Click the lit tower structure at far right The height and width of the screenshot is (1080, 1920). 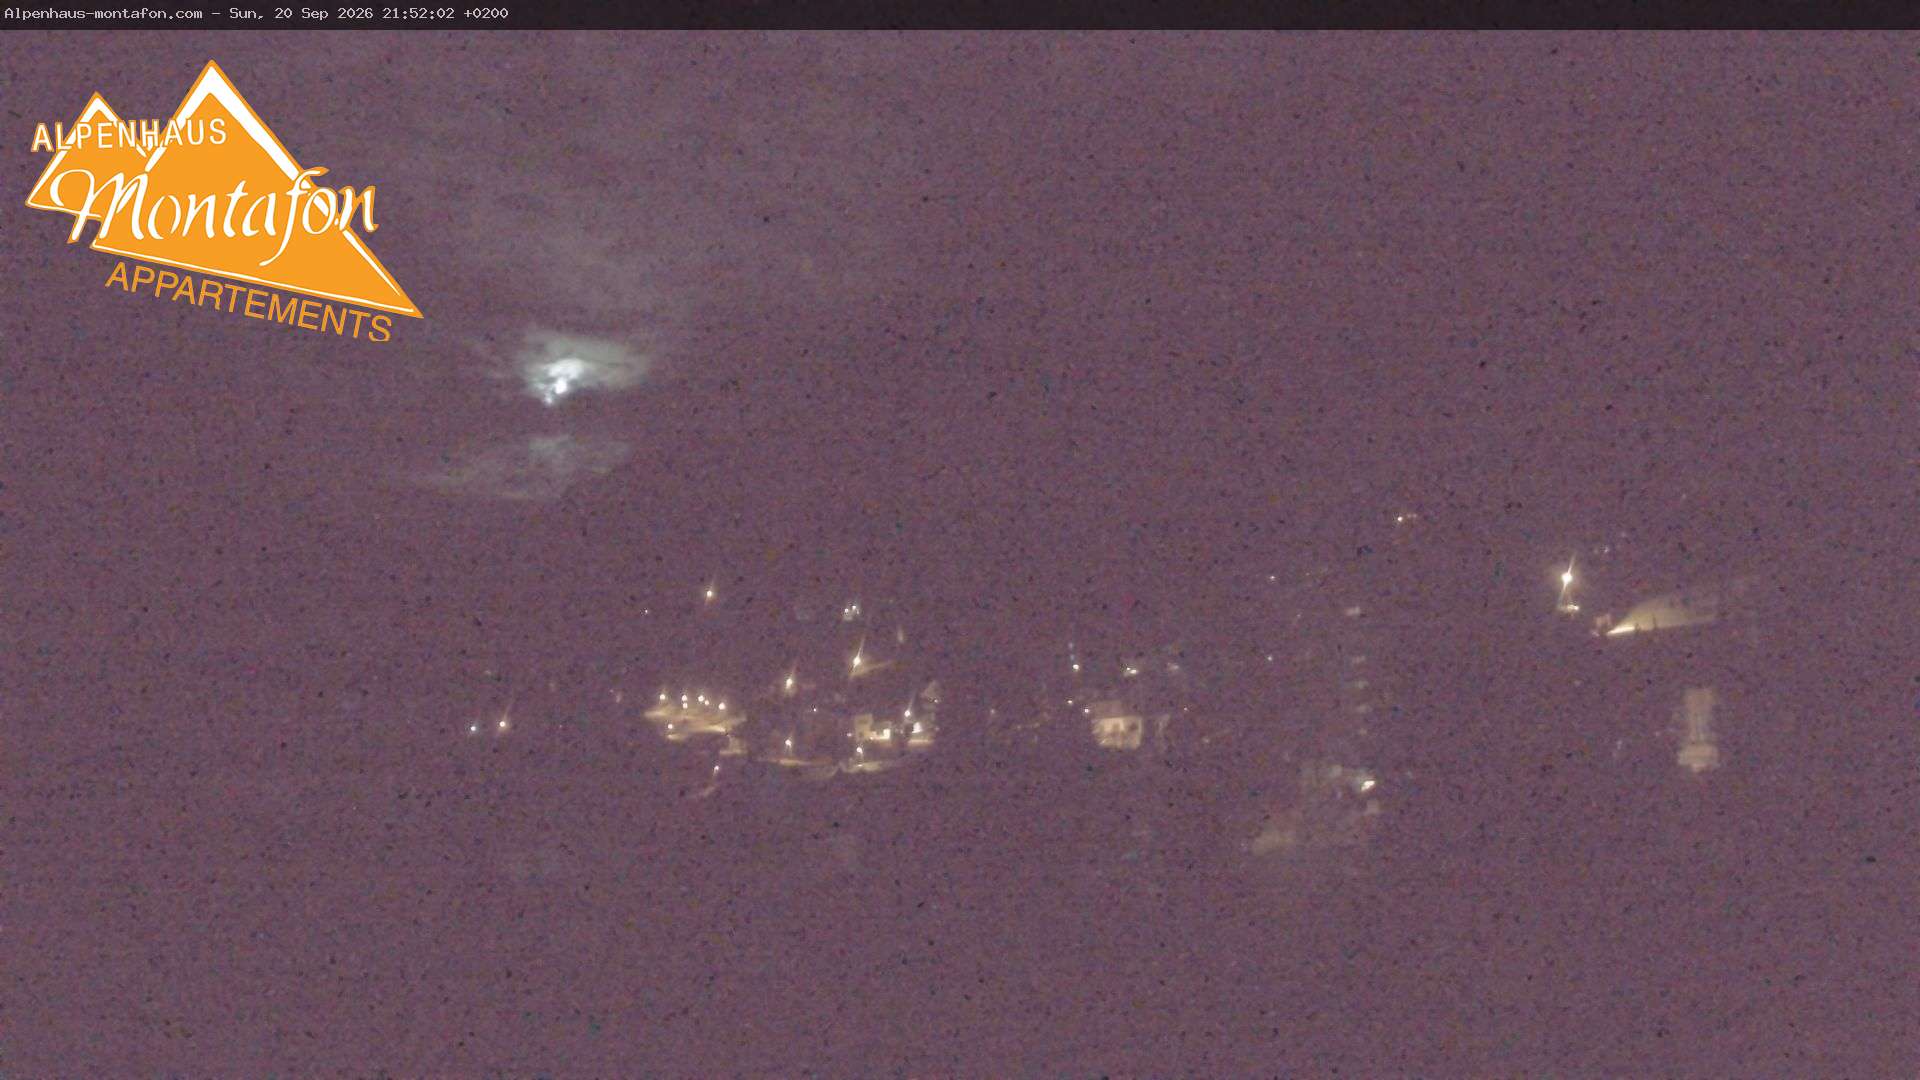point(1696,728)
